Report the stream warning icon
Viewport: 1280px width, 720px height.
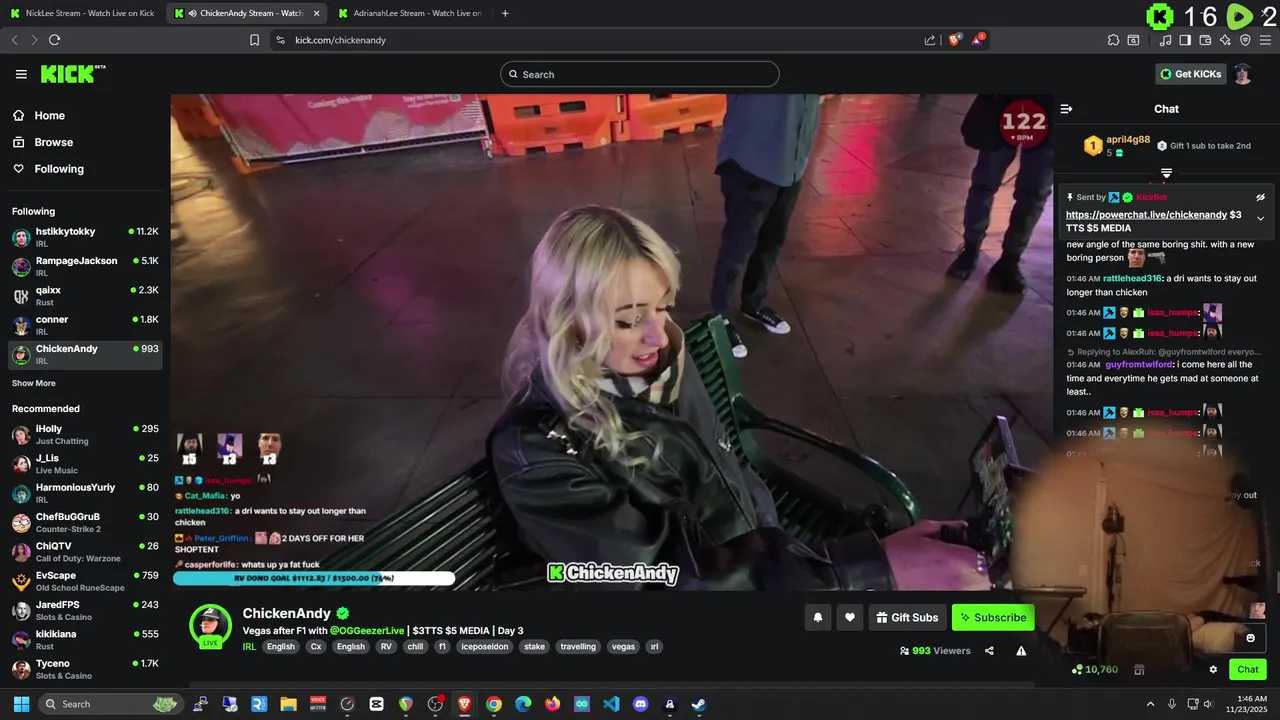point(1021,651)
